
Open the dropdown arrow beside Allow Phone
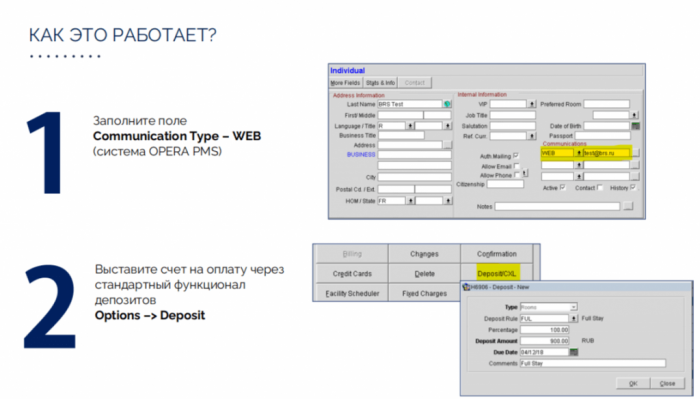[525, 173]
